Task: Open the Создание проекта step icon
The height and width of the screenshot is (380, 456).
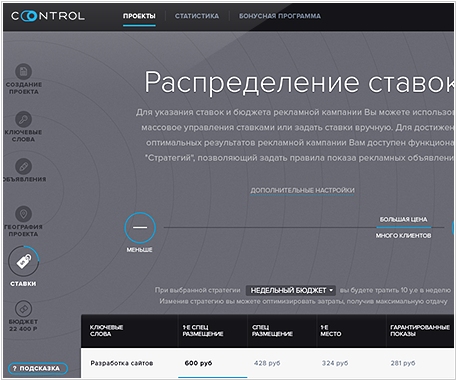Action: [23, 71]
